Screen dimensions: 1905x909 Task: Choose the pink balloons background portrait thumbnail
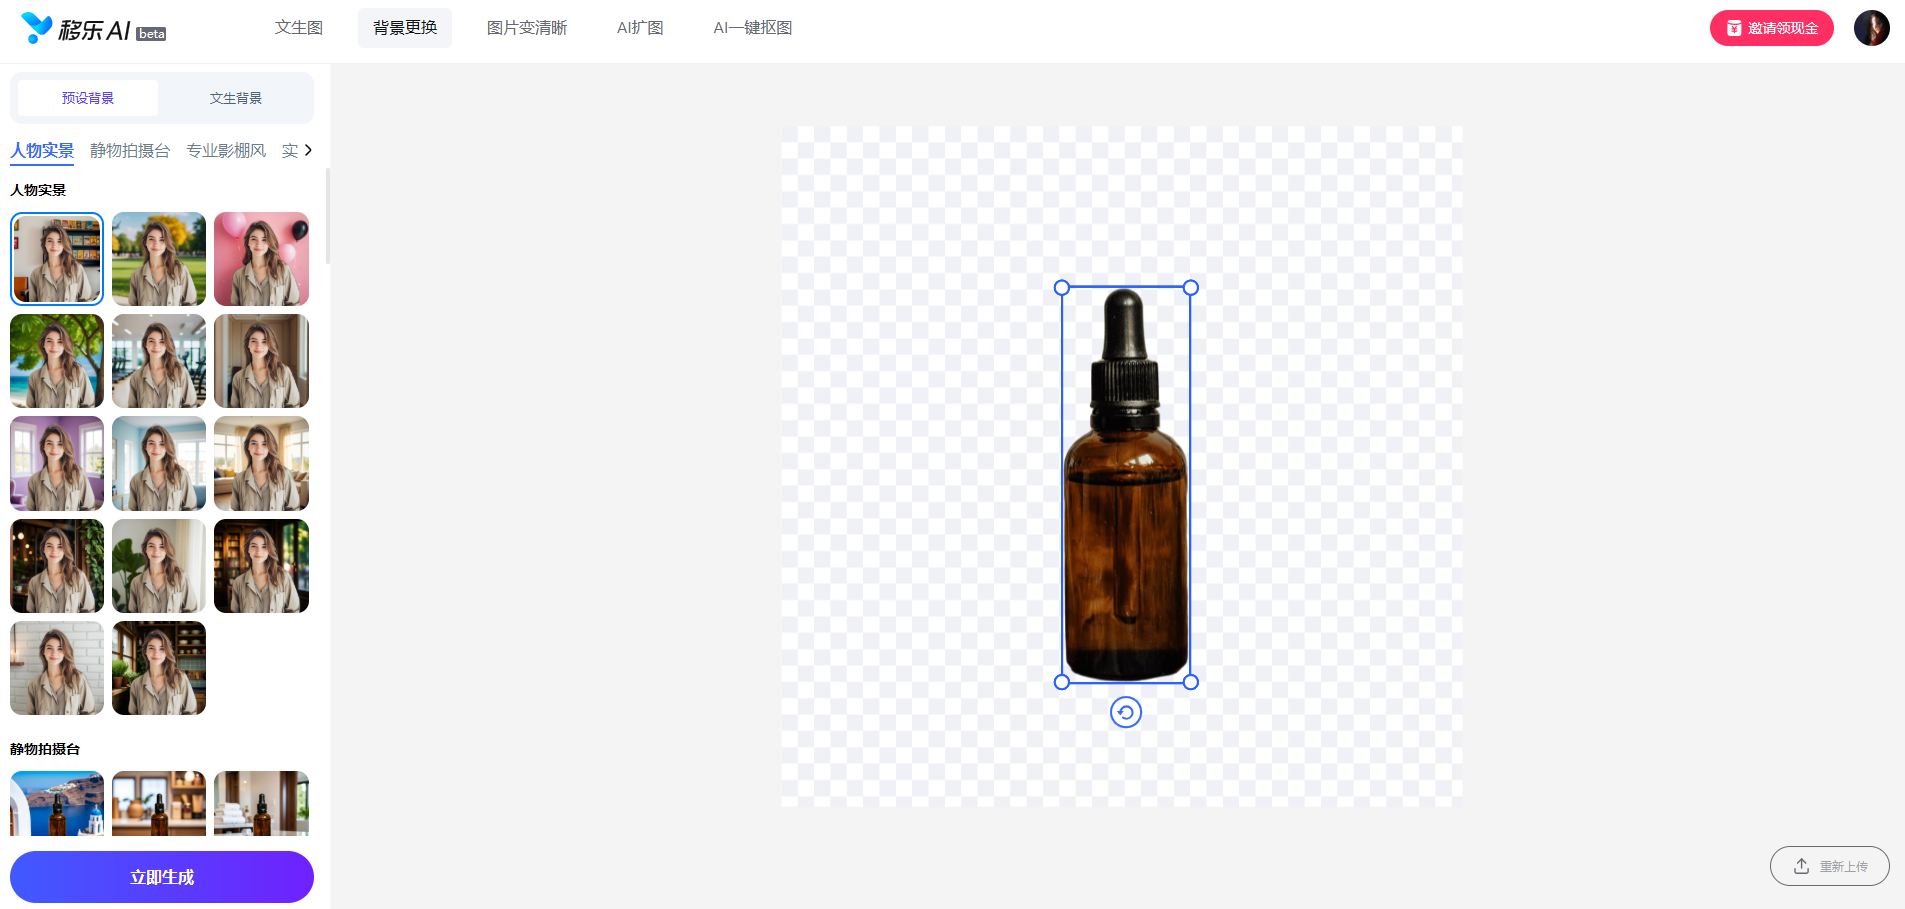pos(261,259)
